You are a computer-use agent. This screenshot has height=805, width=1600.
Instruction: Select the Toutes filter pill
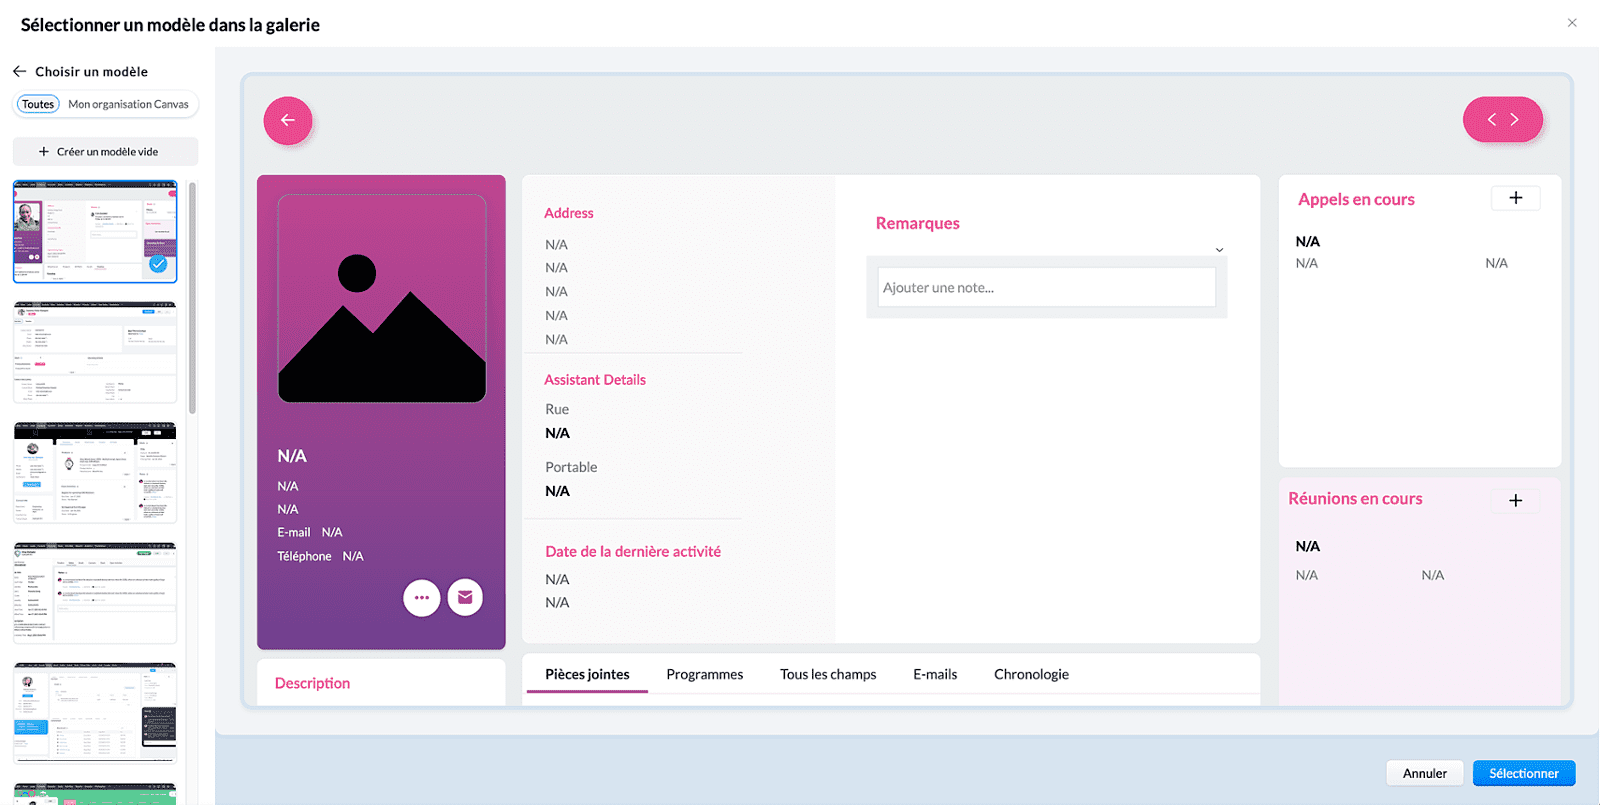coord(38,104)
